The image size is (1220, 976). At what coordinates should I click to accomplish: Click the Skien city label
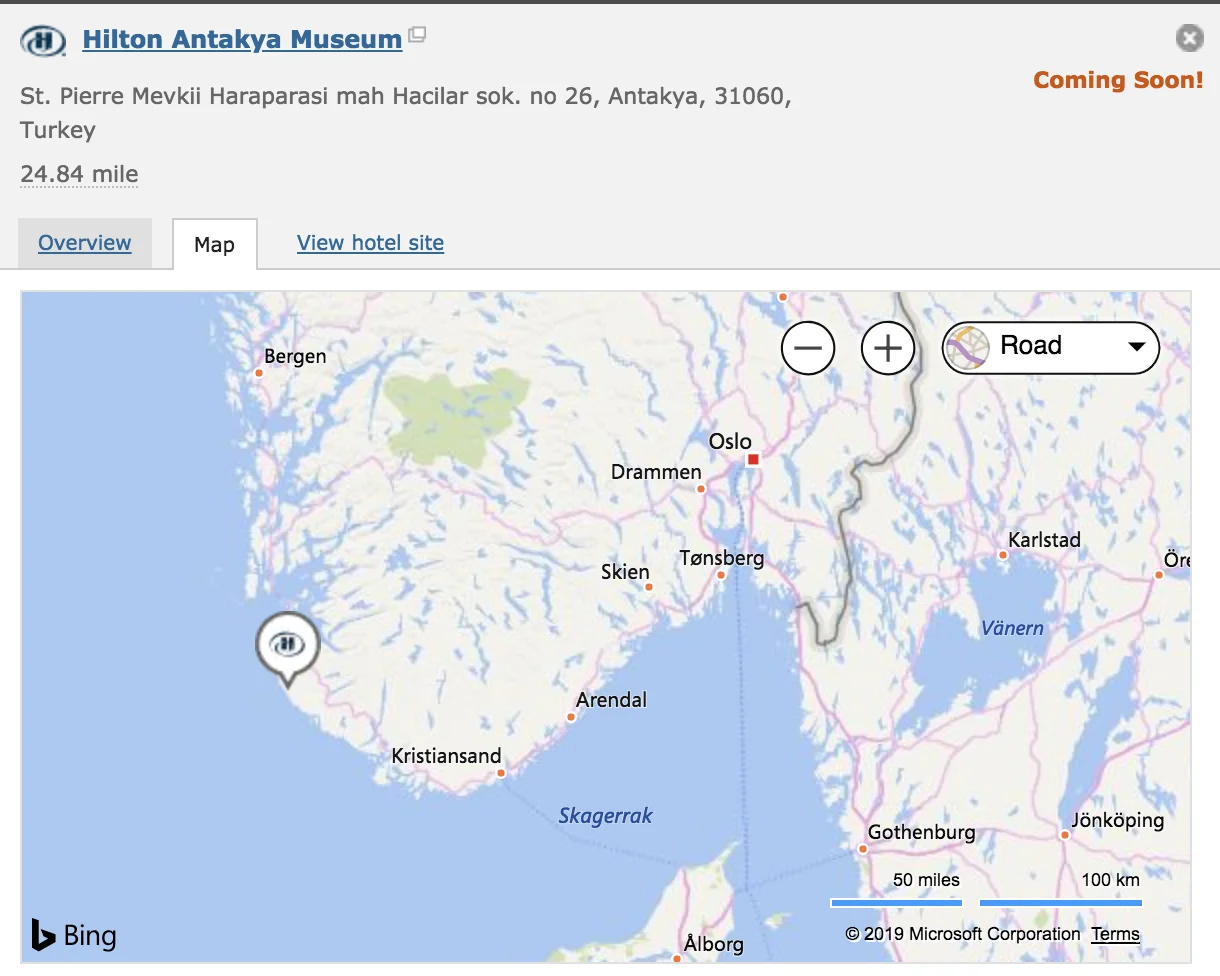[x=625, y=572]
